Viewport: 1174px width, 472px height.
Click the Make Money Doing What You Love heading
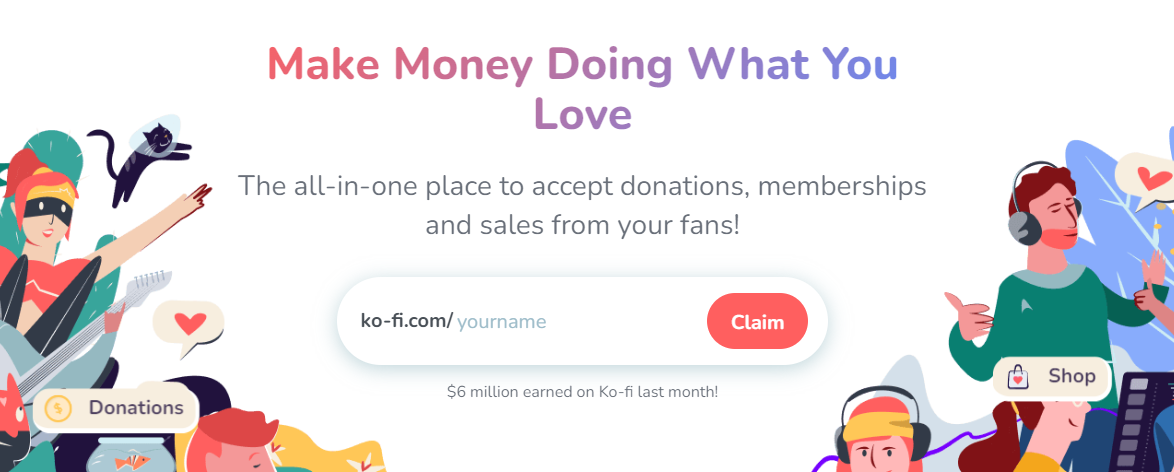(583, 89)
